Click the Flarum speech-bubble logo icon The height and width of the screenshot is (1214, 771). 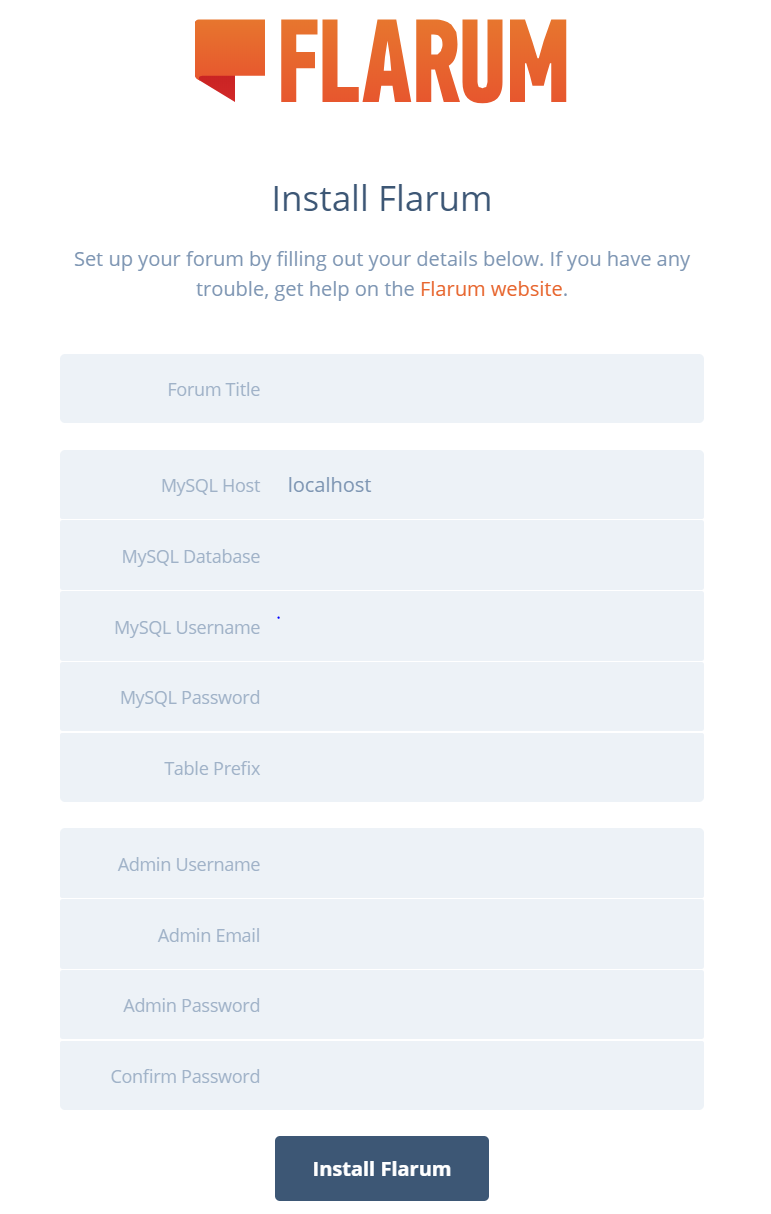(x=230, y=58)
